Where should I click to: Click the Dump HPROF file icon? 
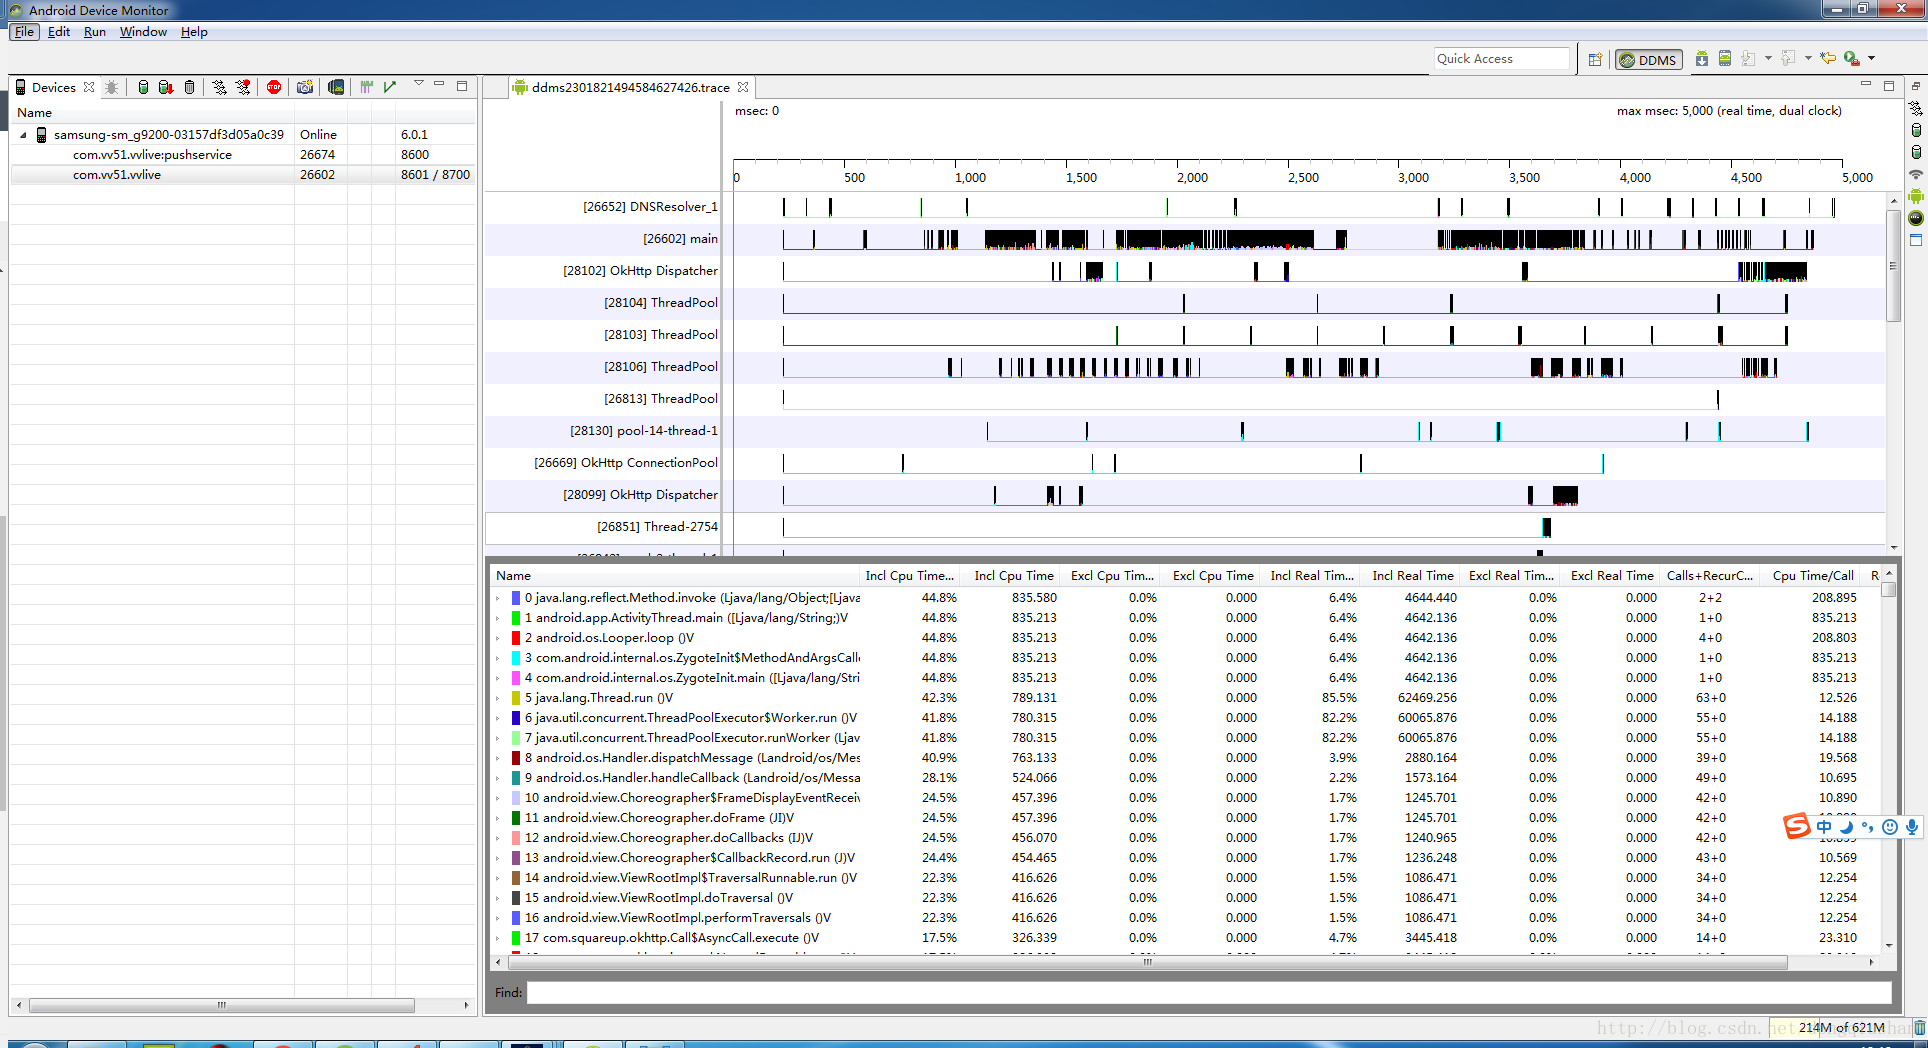pyautogui.click(x=166, y=87)
